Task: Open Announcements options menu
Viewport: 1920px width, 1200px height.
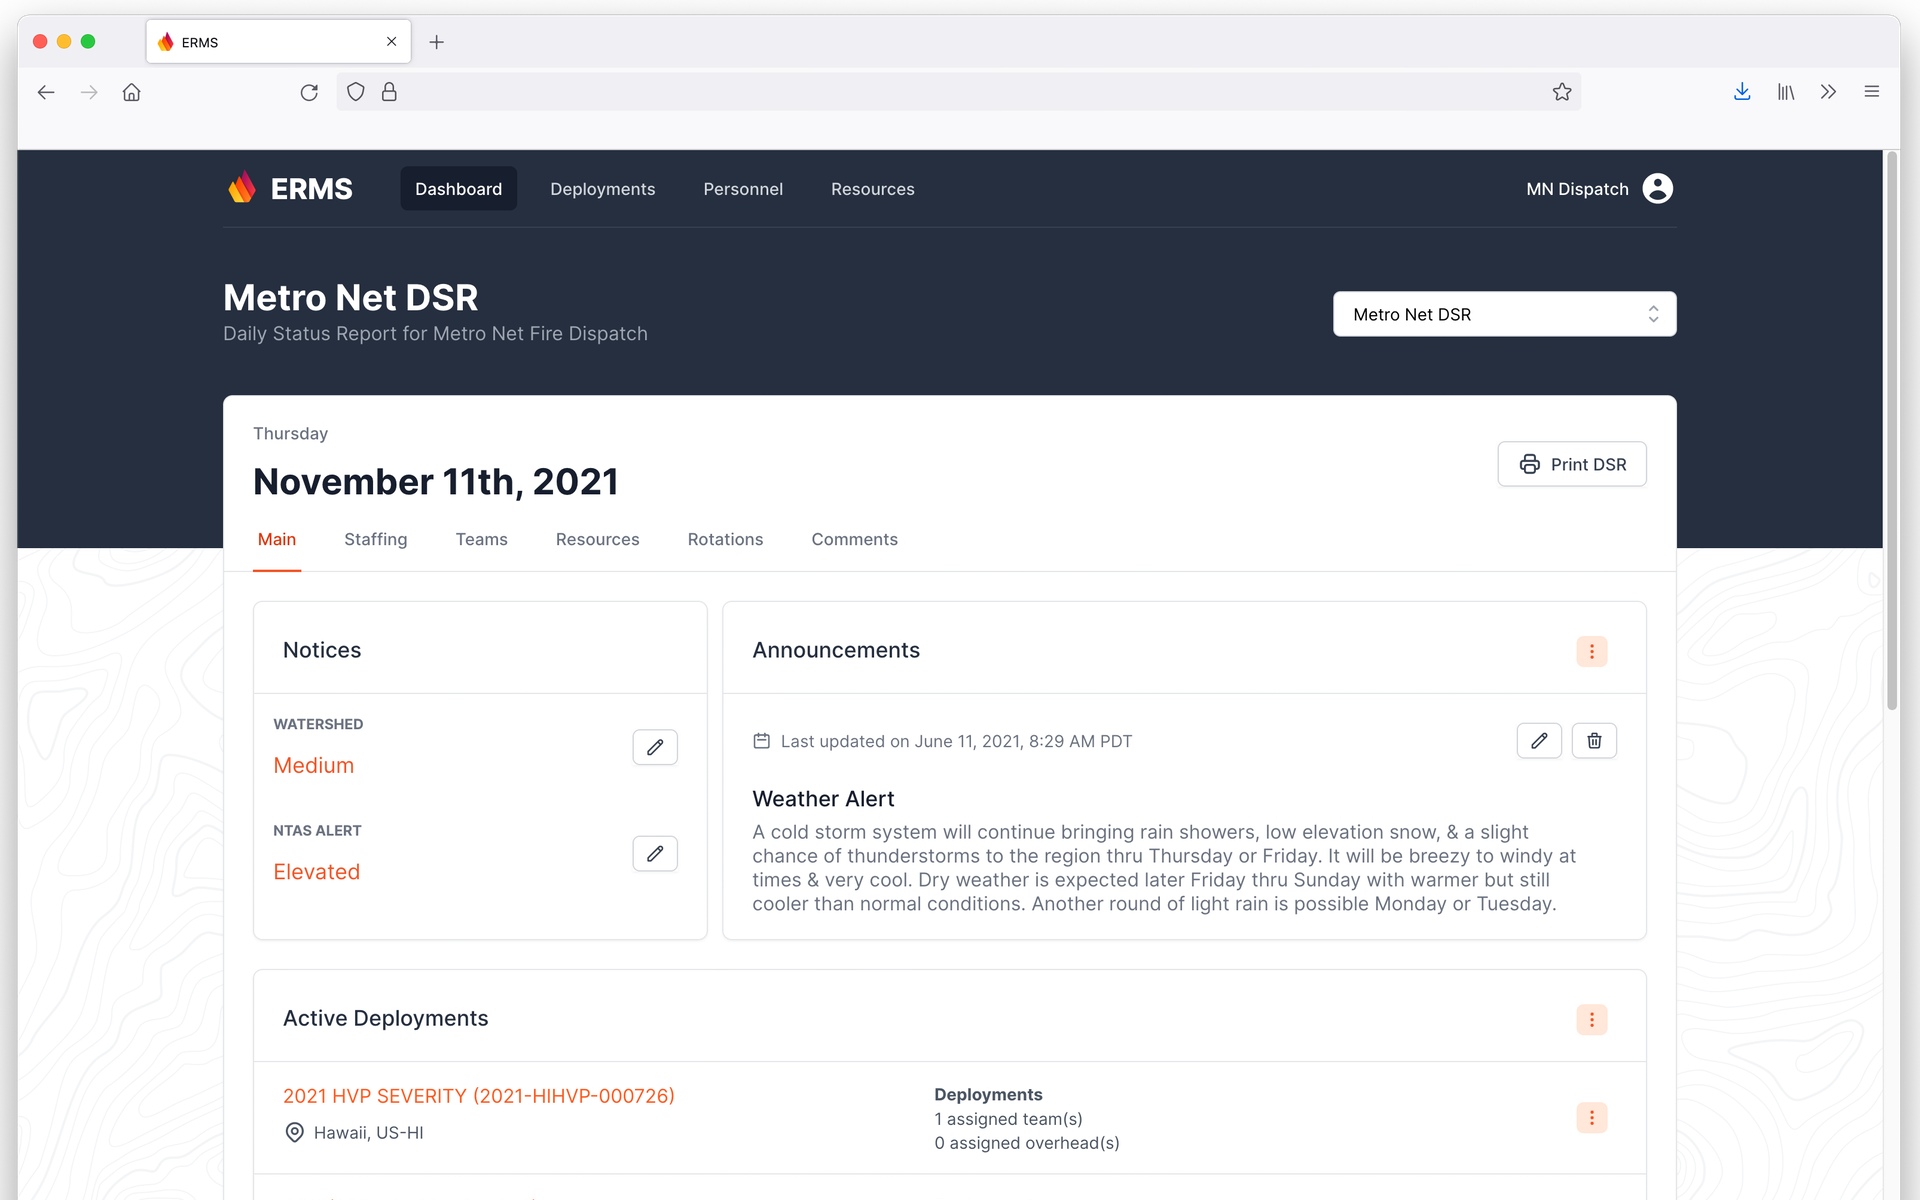Action: pos(1592,651)
